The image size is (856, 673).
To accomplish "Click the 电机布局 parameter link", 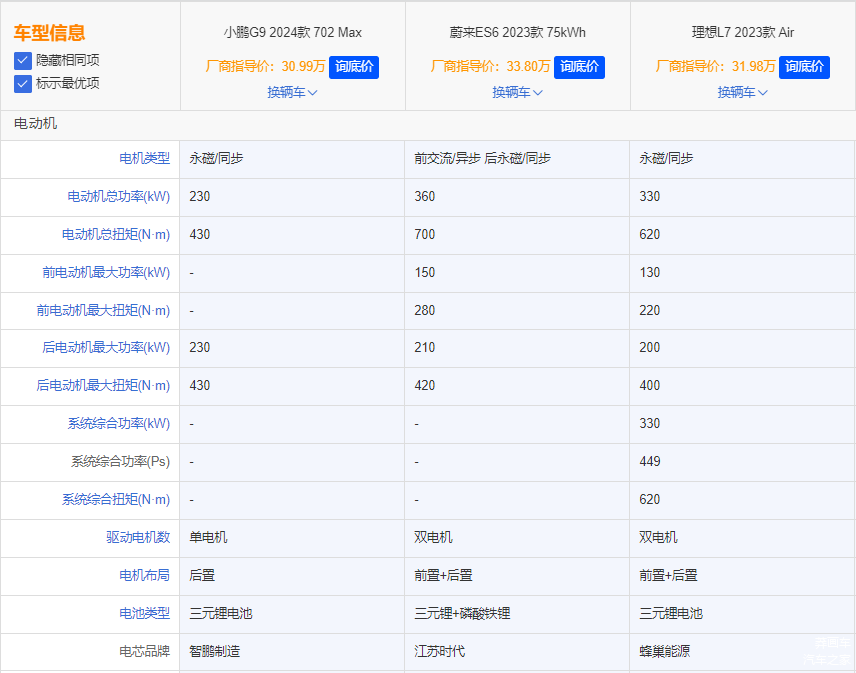I will coord(145,575).
